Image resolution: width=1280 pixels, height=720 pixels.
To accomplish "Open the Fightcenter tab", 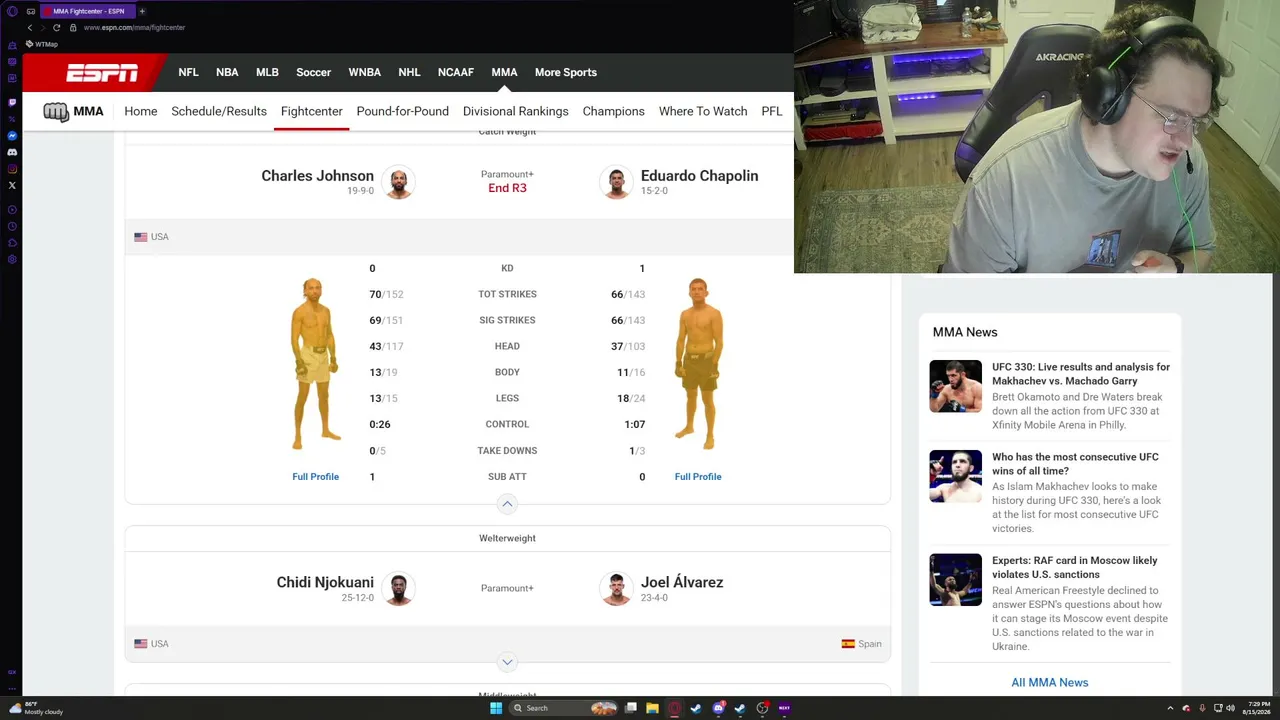I will click(x=312, y=111).
